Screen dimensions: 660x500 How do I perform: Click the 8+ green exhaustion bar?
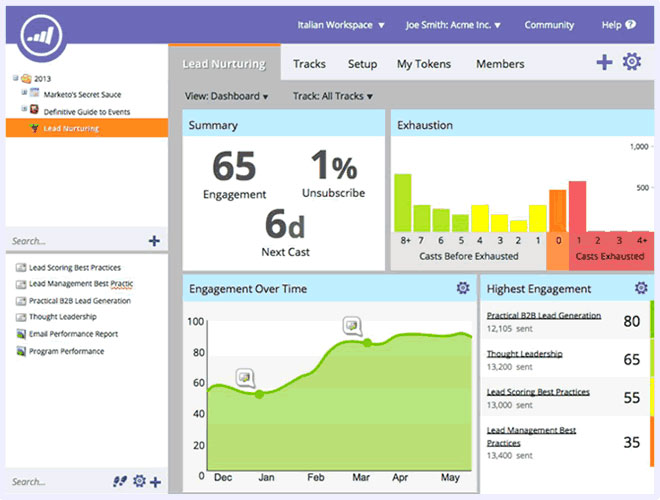click(403, 202)
